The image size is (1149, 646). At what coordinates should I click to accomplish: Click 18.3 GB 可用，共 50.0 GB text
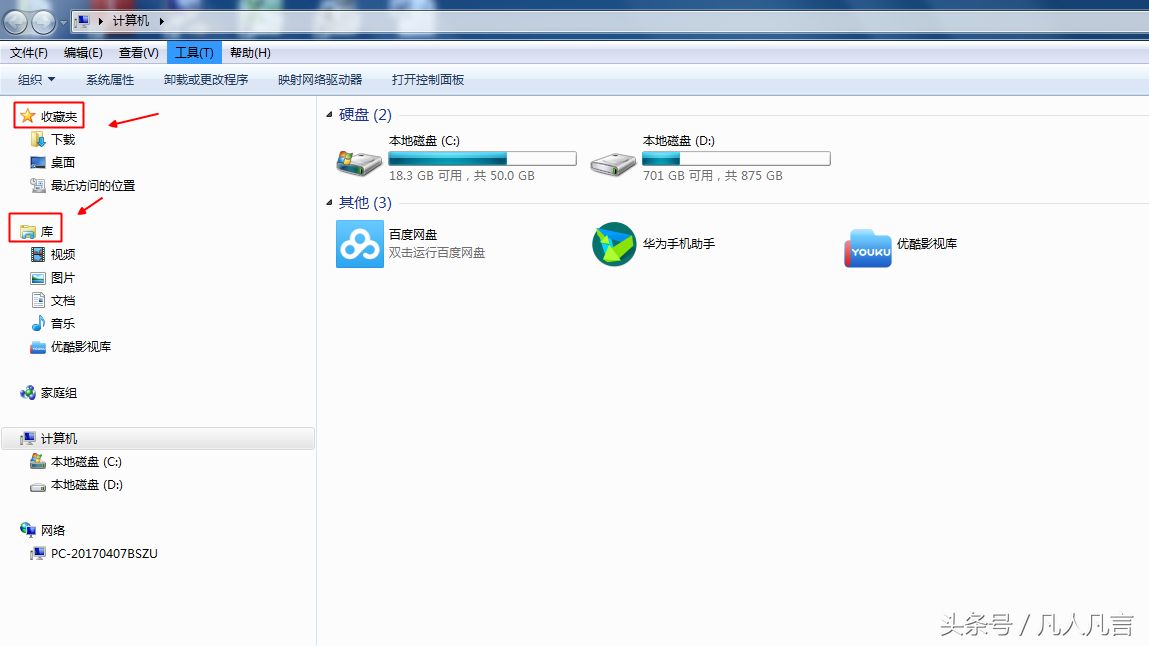click(462, 176)
